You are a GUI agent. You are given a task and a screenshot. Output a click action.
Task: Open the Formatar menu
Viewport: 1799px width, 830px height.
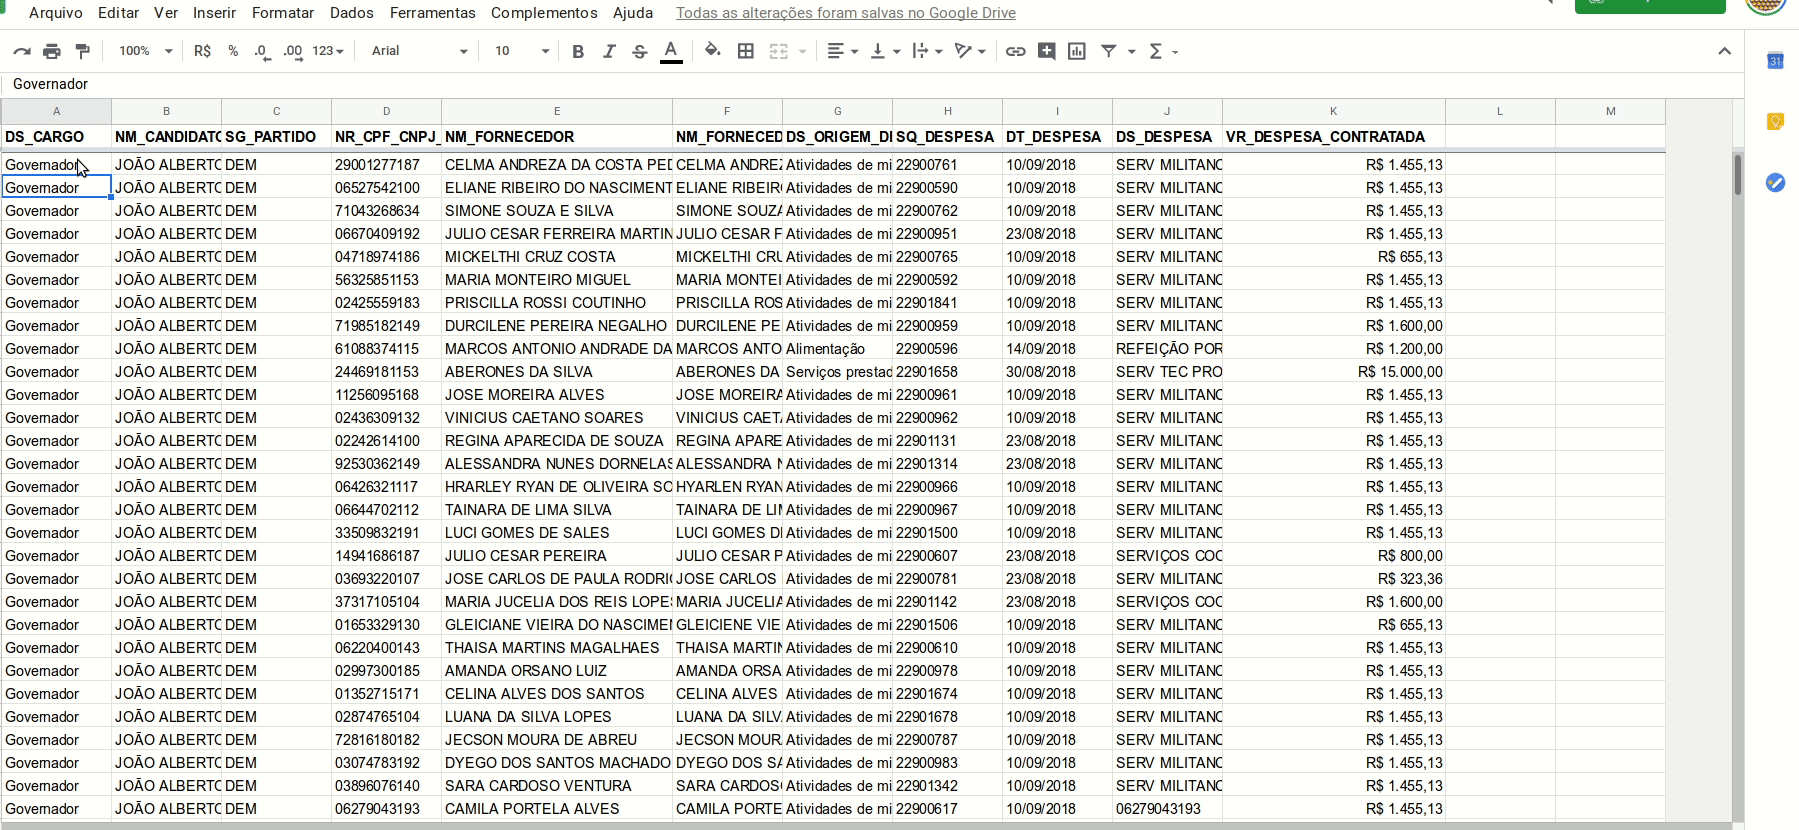282,13
